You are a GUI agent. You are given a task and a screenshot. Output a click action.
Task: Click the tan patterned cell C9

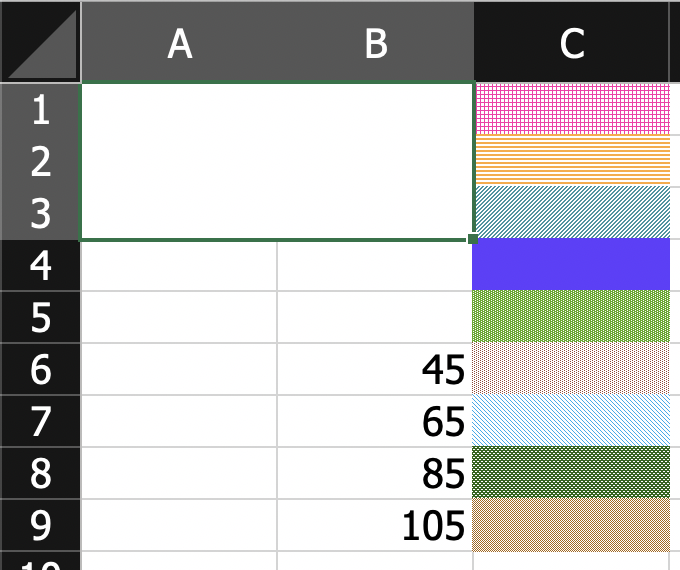point(571,524)
